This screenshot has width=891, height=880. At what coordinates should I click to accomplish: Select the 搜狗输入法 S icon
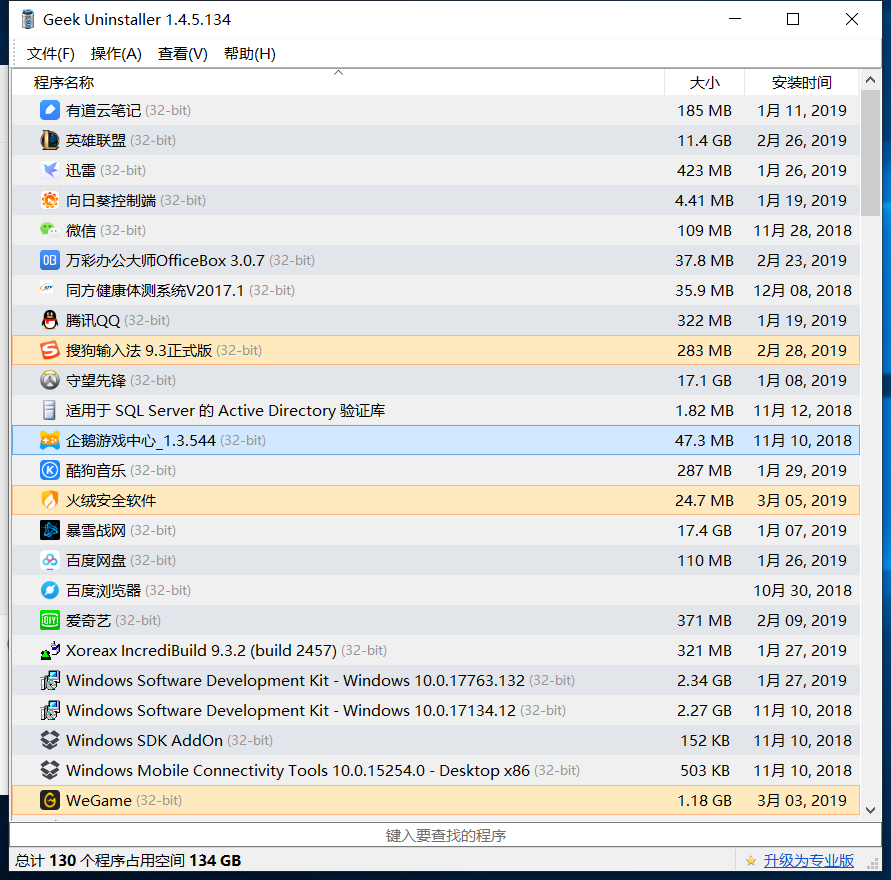tap(49, 350)
